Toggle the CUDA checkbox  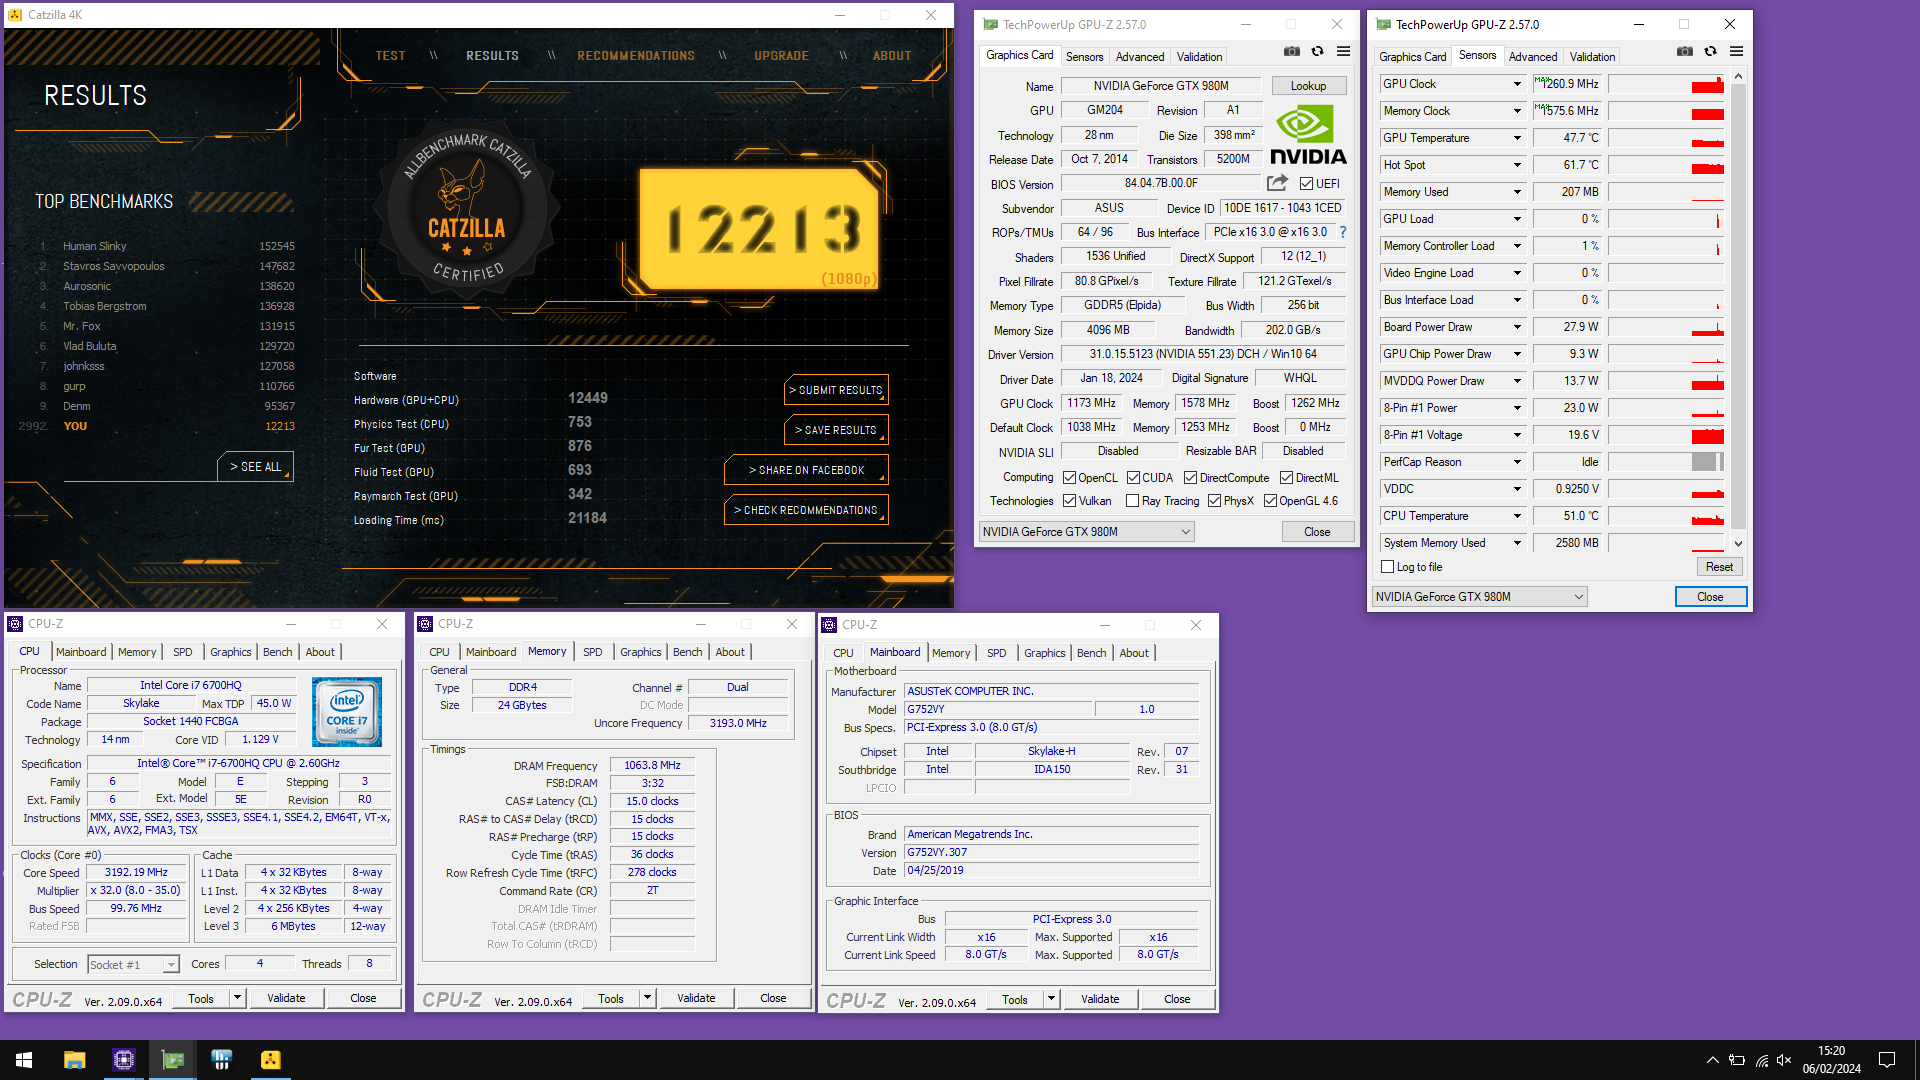pos(1133,478)
